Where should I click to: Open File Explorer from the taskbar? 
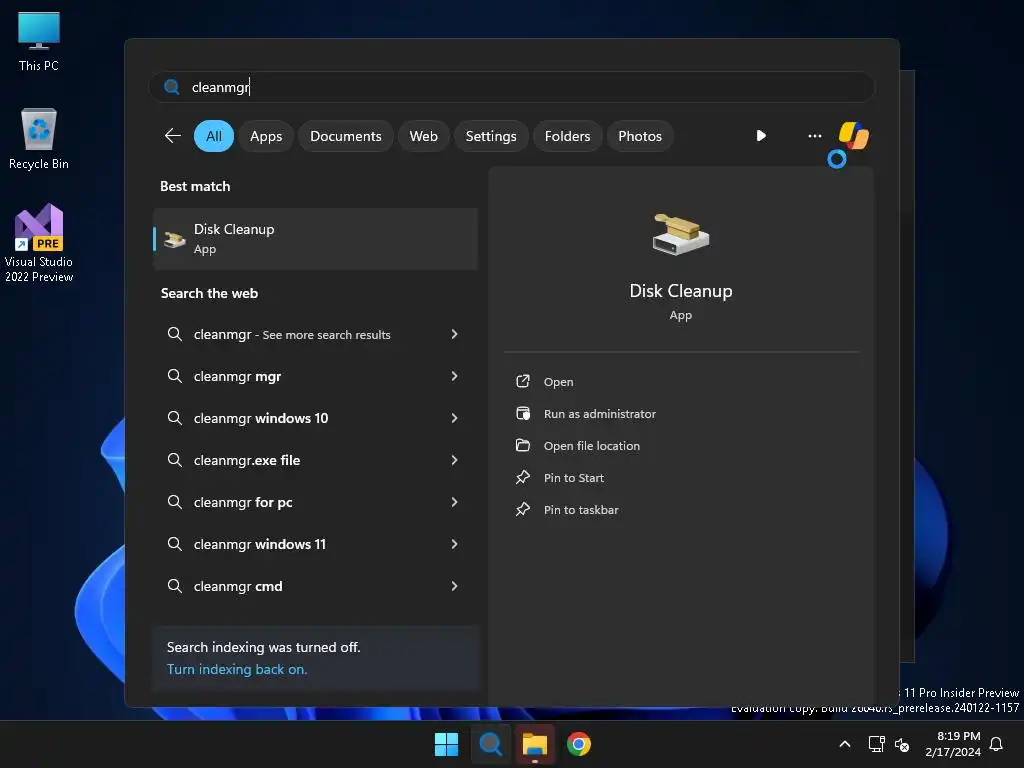tap(535, 744)
